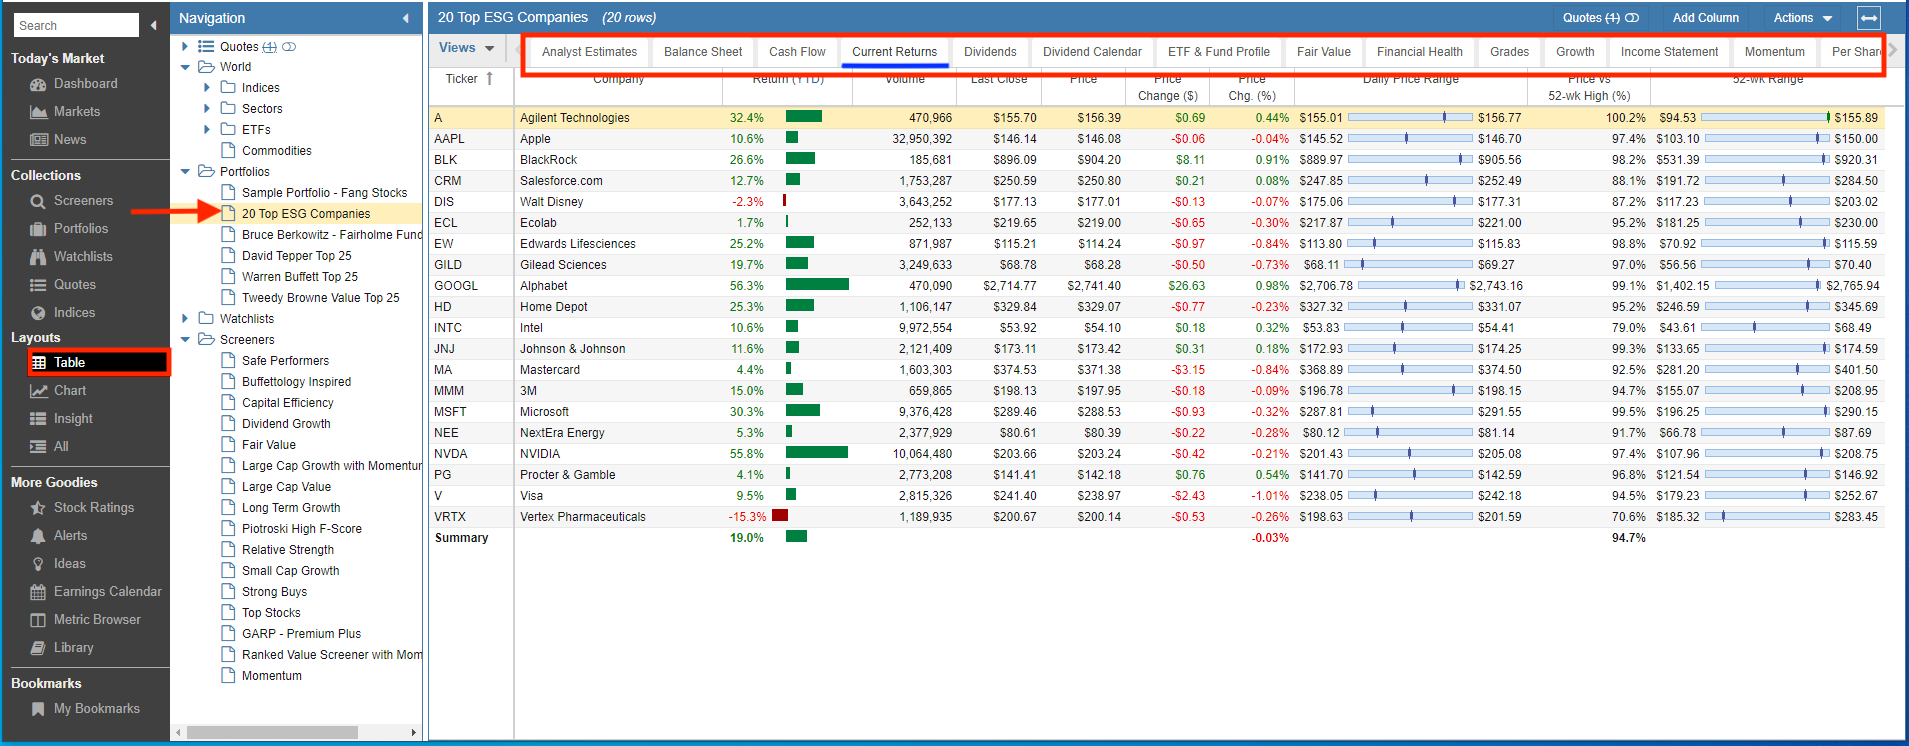Click the Ideas lightbulb icon
The image size is (1909, 746).
38,564
